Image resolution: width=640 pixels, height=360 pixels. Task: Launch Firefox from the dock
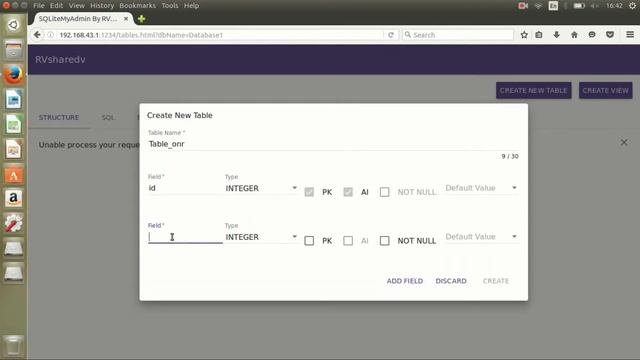click(13, 75)
